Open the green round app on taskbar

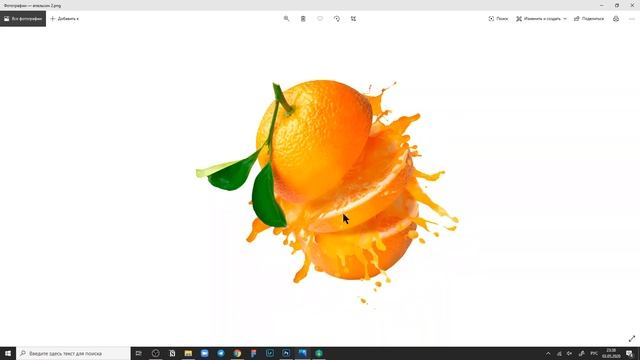(319, 353)
